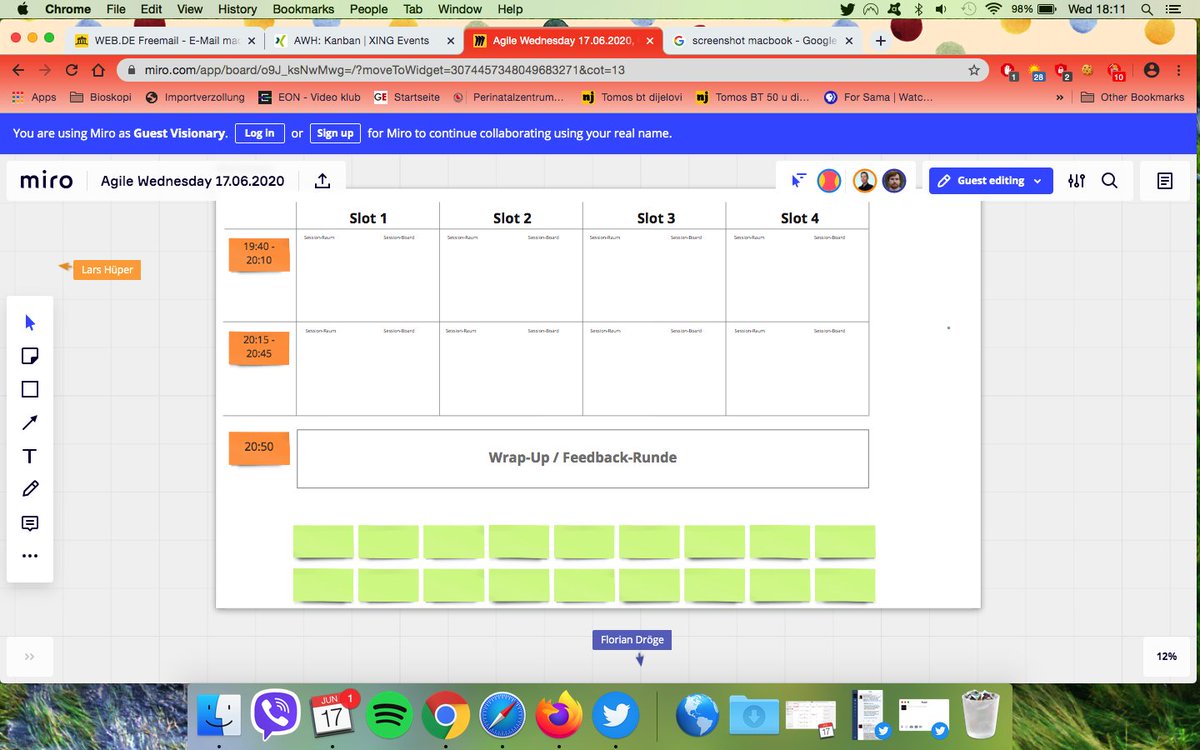
Task: Click the export board upload icon
Action: coord(322,181)
